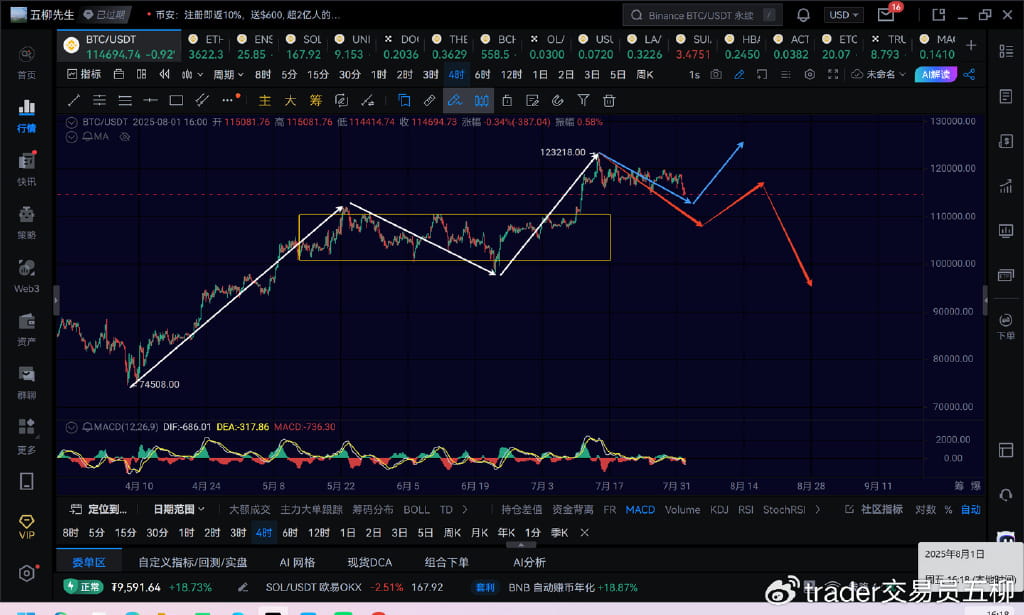Click the VIP diamond icon
The height and width of the screenshot is (615, 1024).
click(x=26, y=527)
